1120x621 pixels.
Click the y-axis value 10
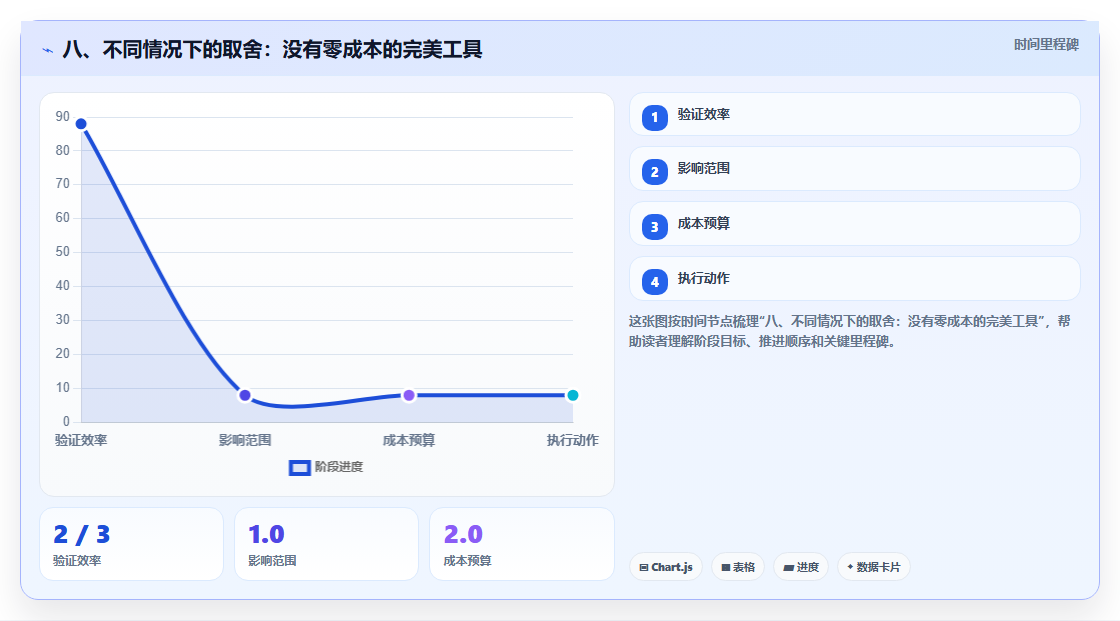[63, 388]
